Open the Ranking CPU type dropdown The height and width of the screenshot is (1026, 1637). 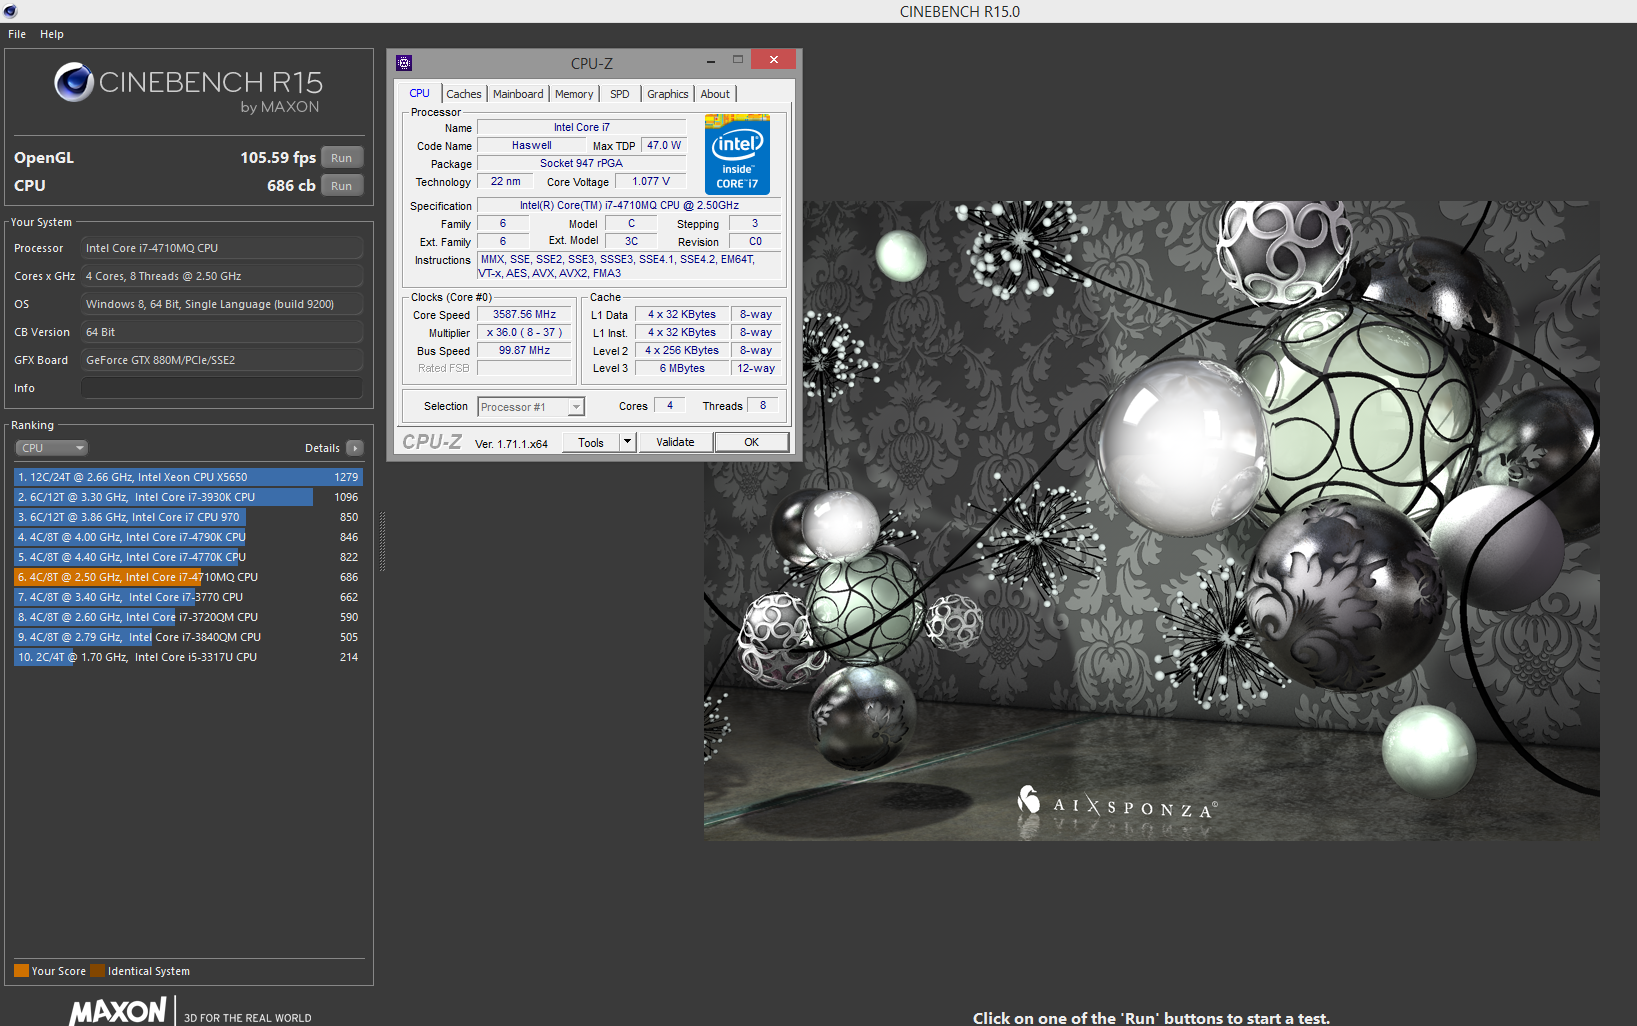tap(51, 448)
